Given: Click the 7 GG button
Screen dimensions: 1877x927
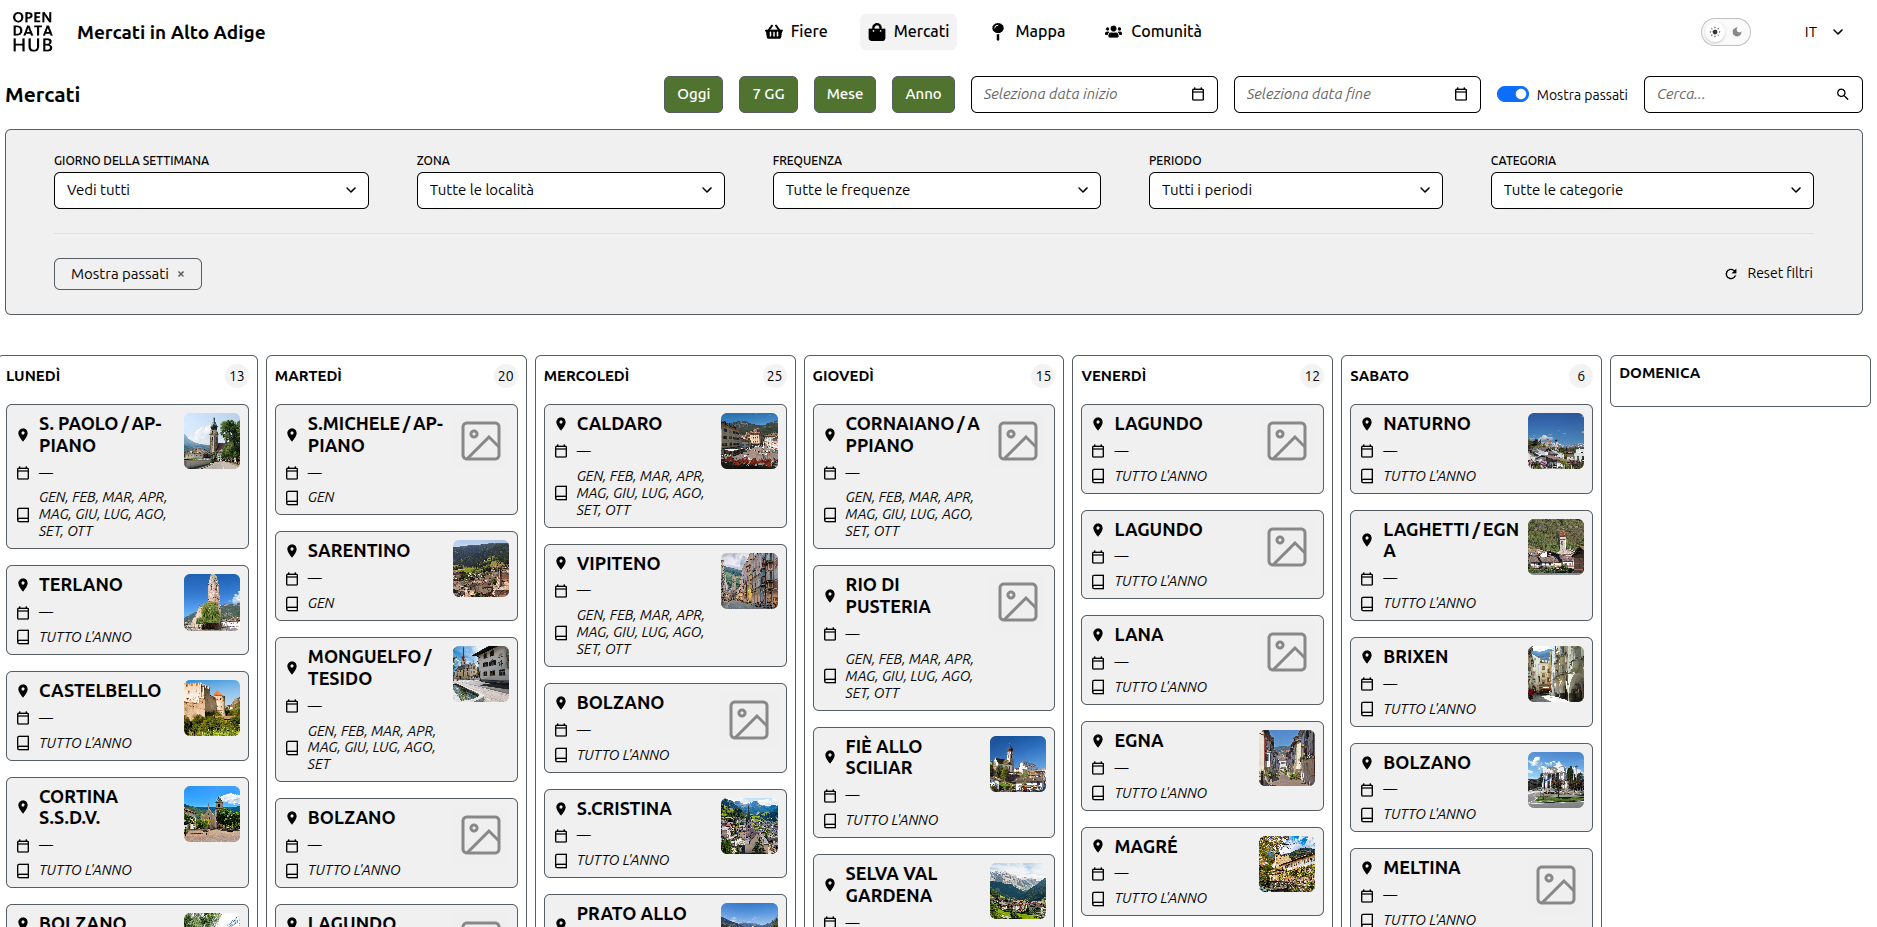Looking at the screenshot, I should tap(768, 94).
